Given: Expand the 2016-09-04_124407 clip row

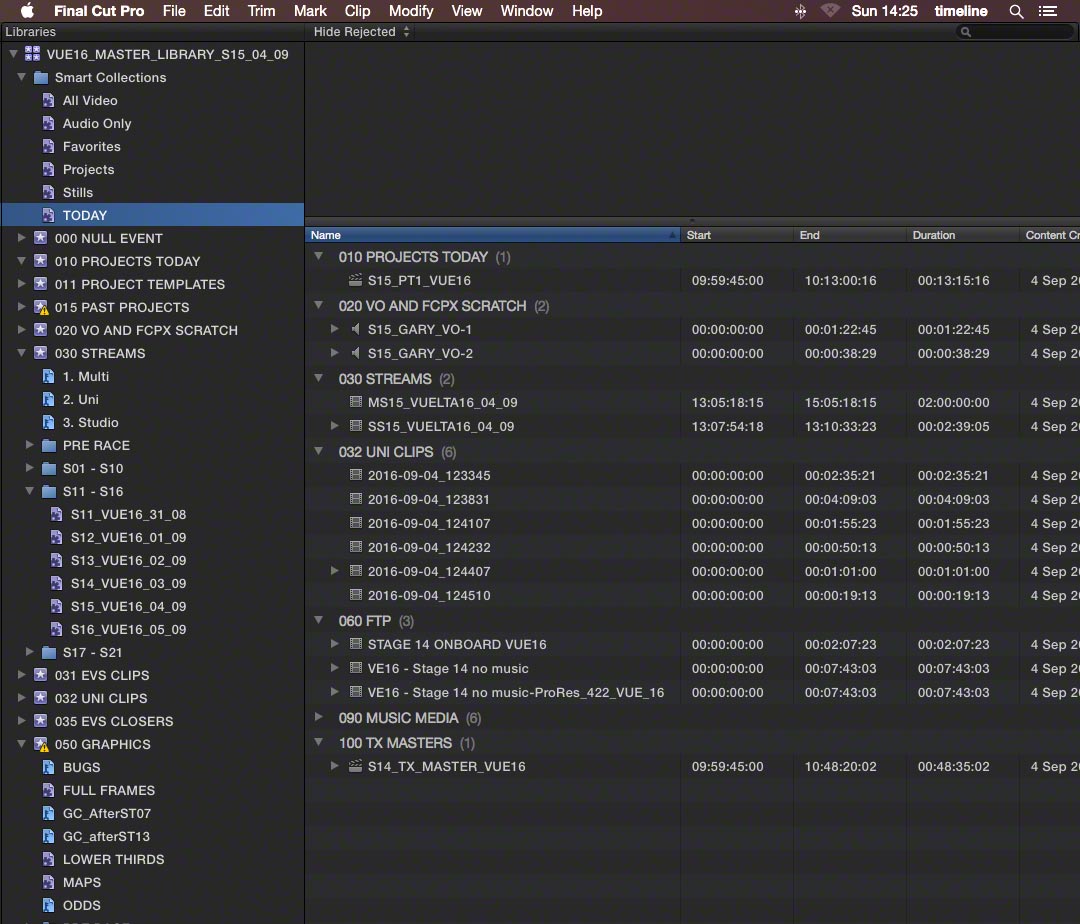Looking at the screenshot, I should tap(335, 571).
